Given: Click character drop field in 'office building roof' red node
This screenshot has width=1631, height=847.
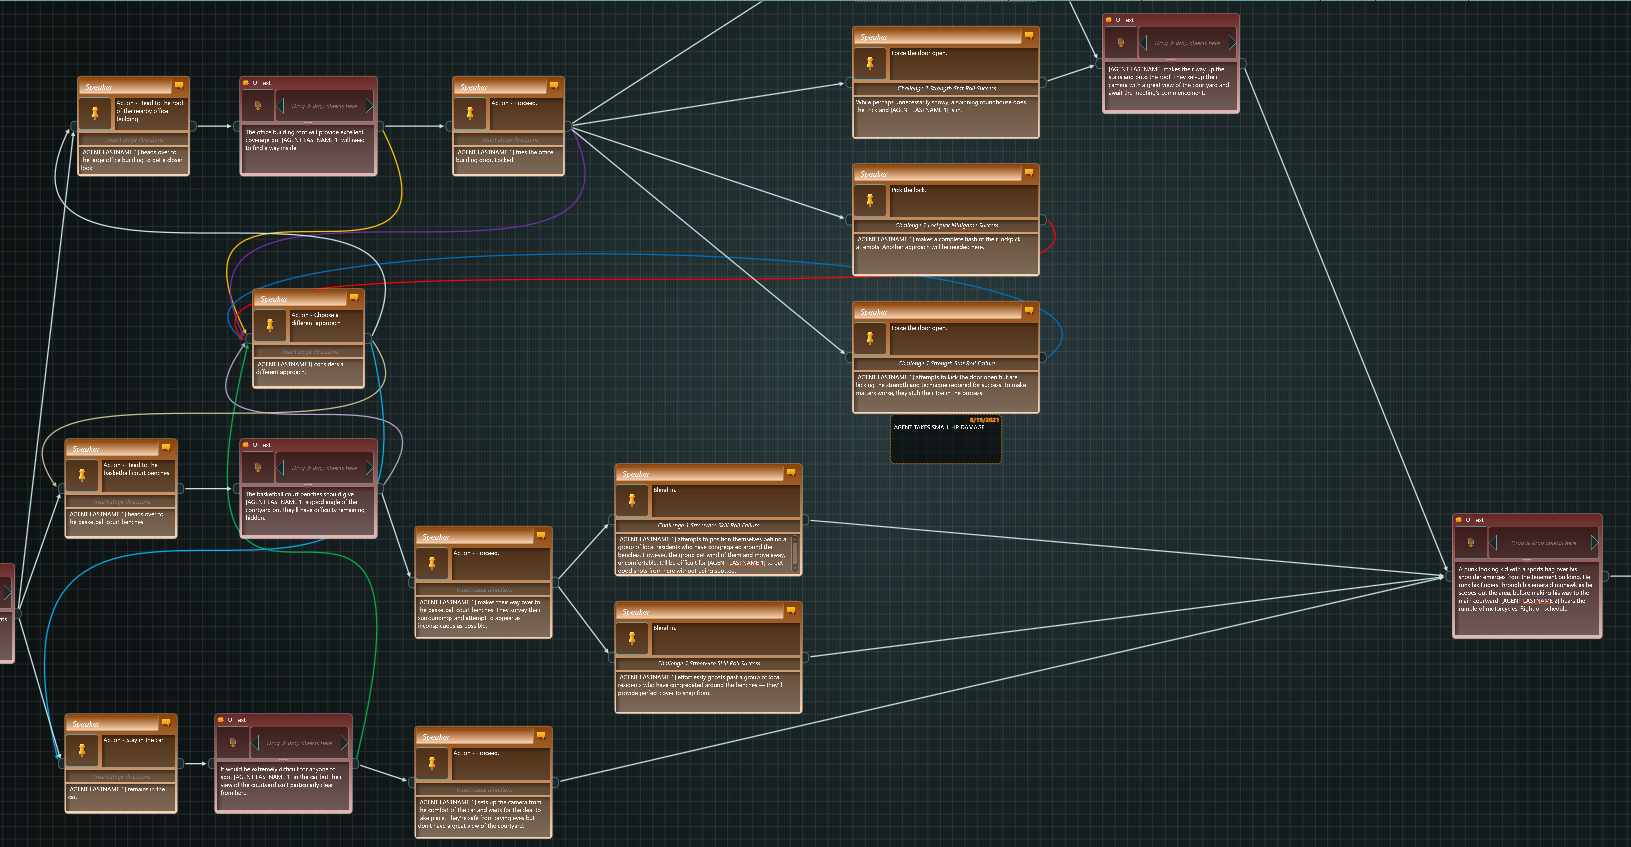Looking at the screenshot, I should click(x=324, y=105).
